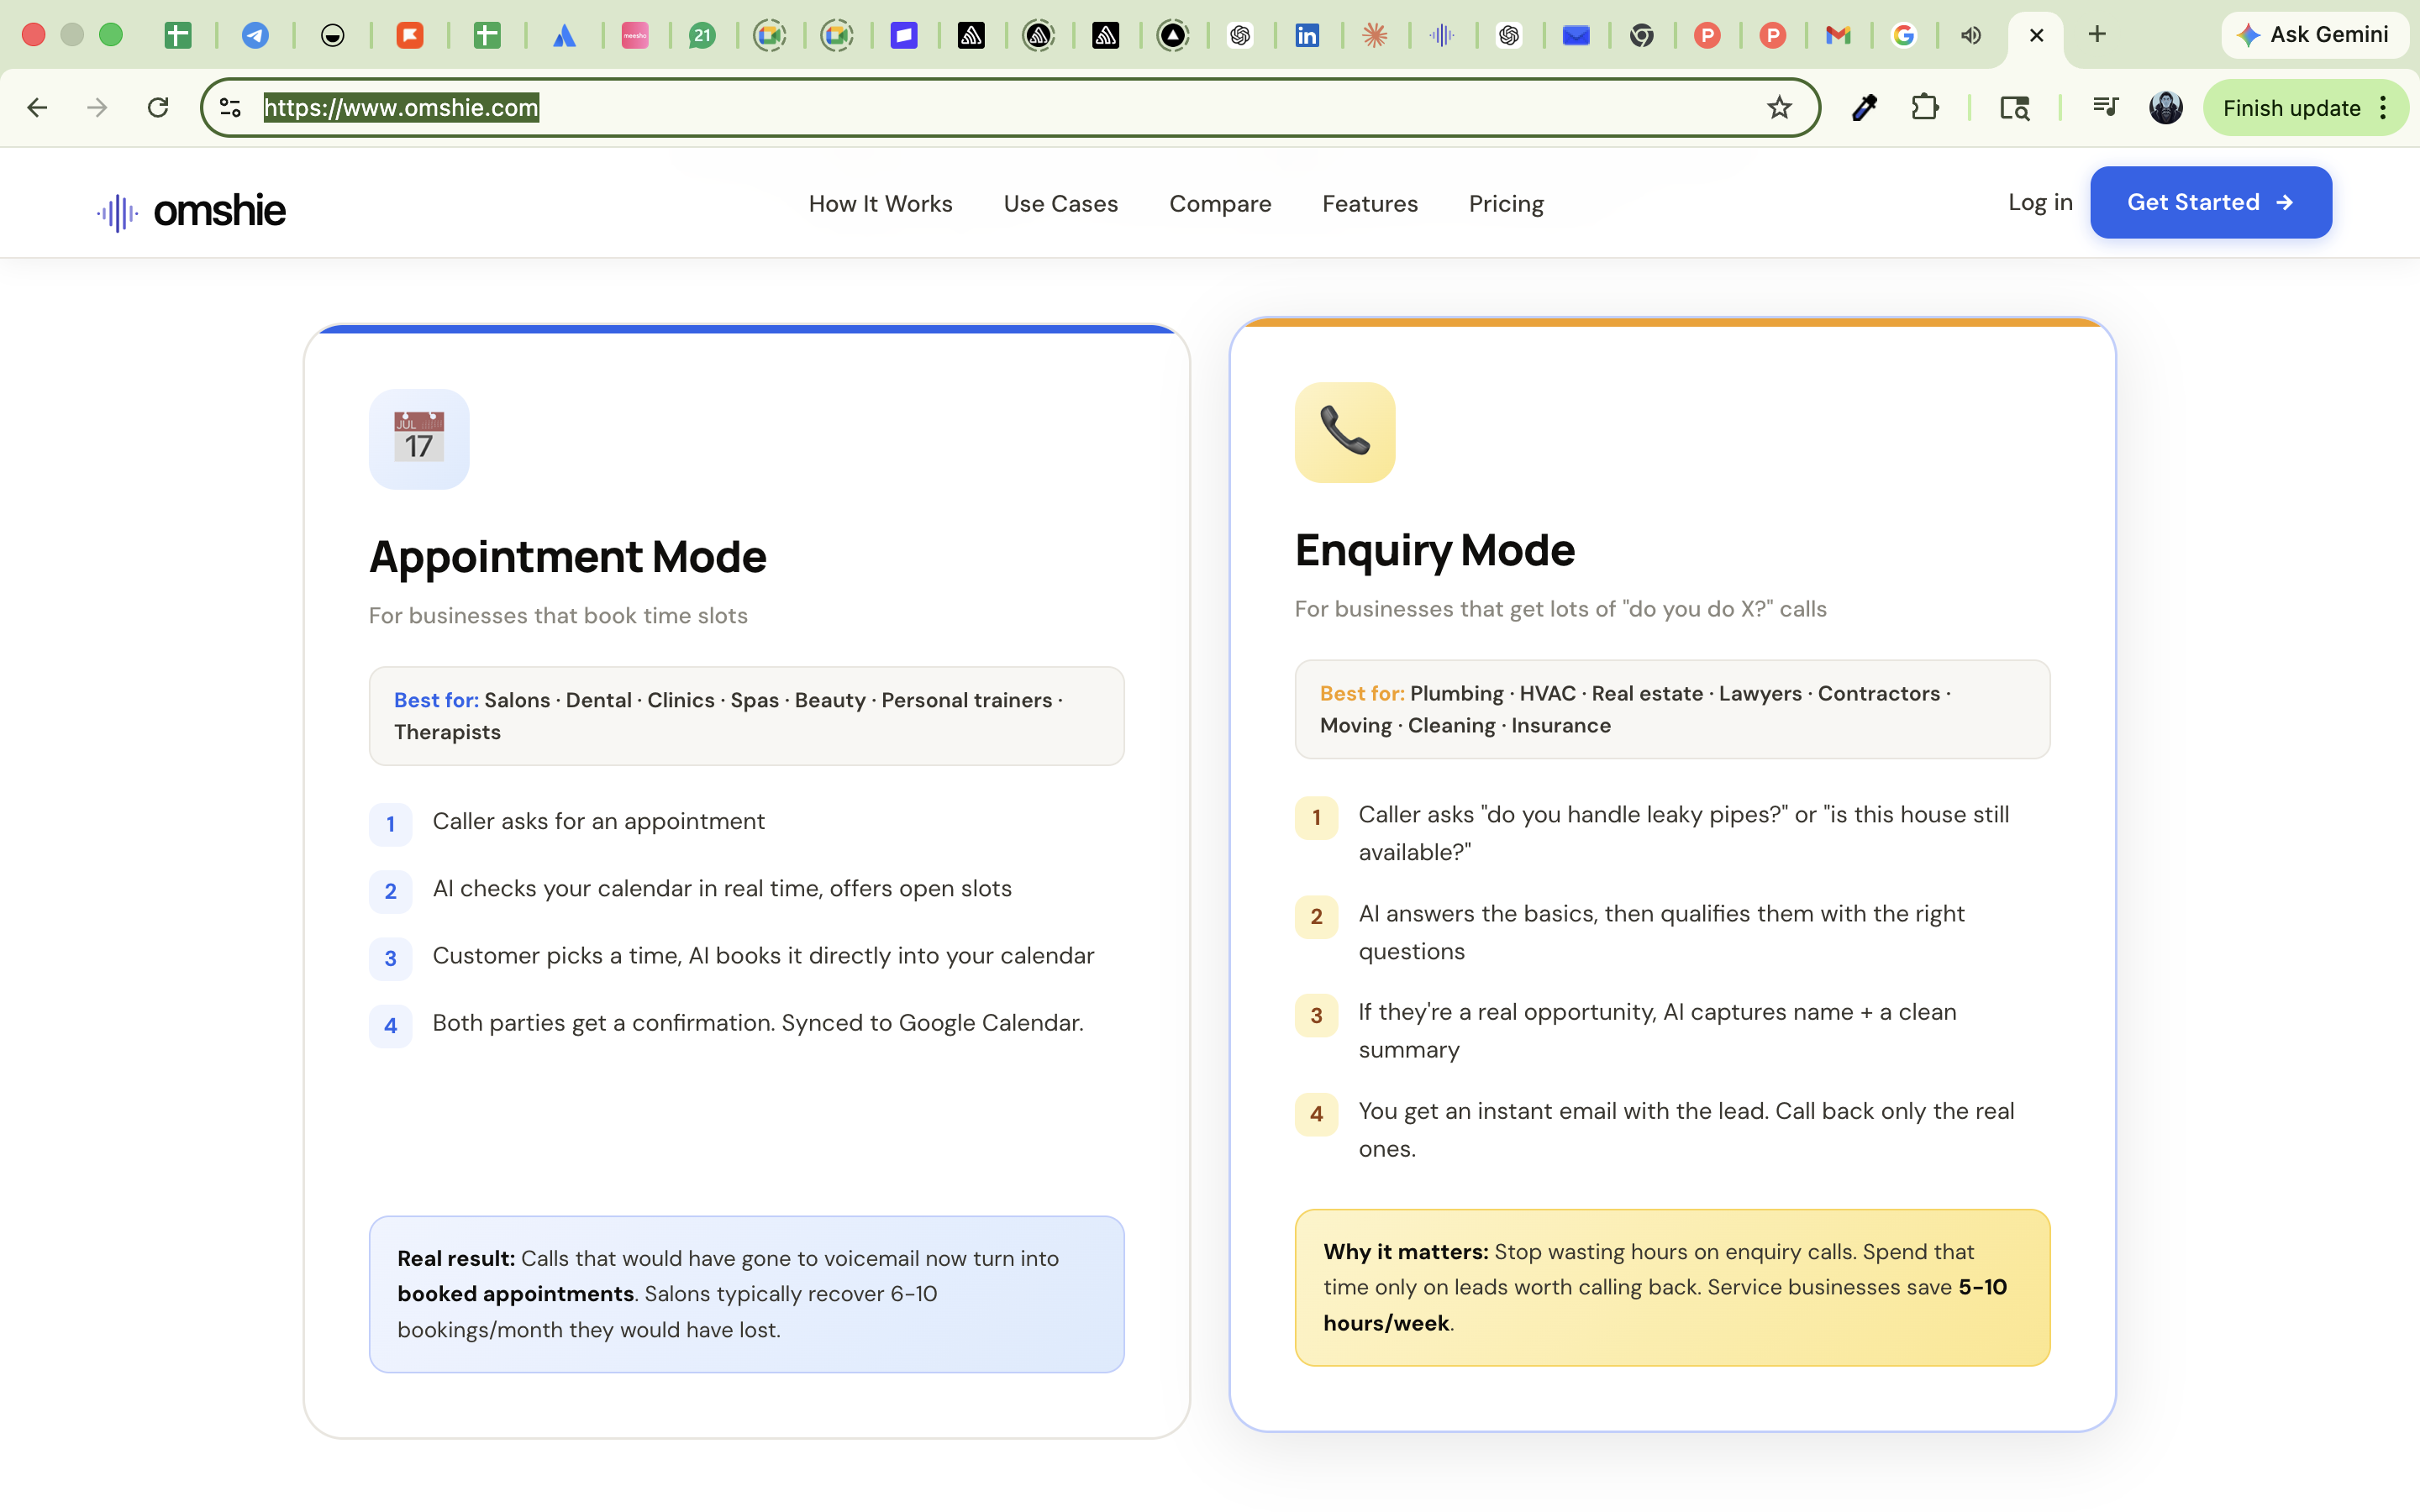The width and height of the screenshot is (2420, 1512).
Task: Select the URL in the address bar
Action: [401, 108]
